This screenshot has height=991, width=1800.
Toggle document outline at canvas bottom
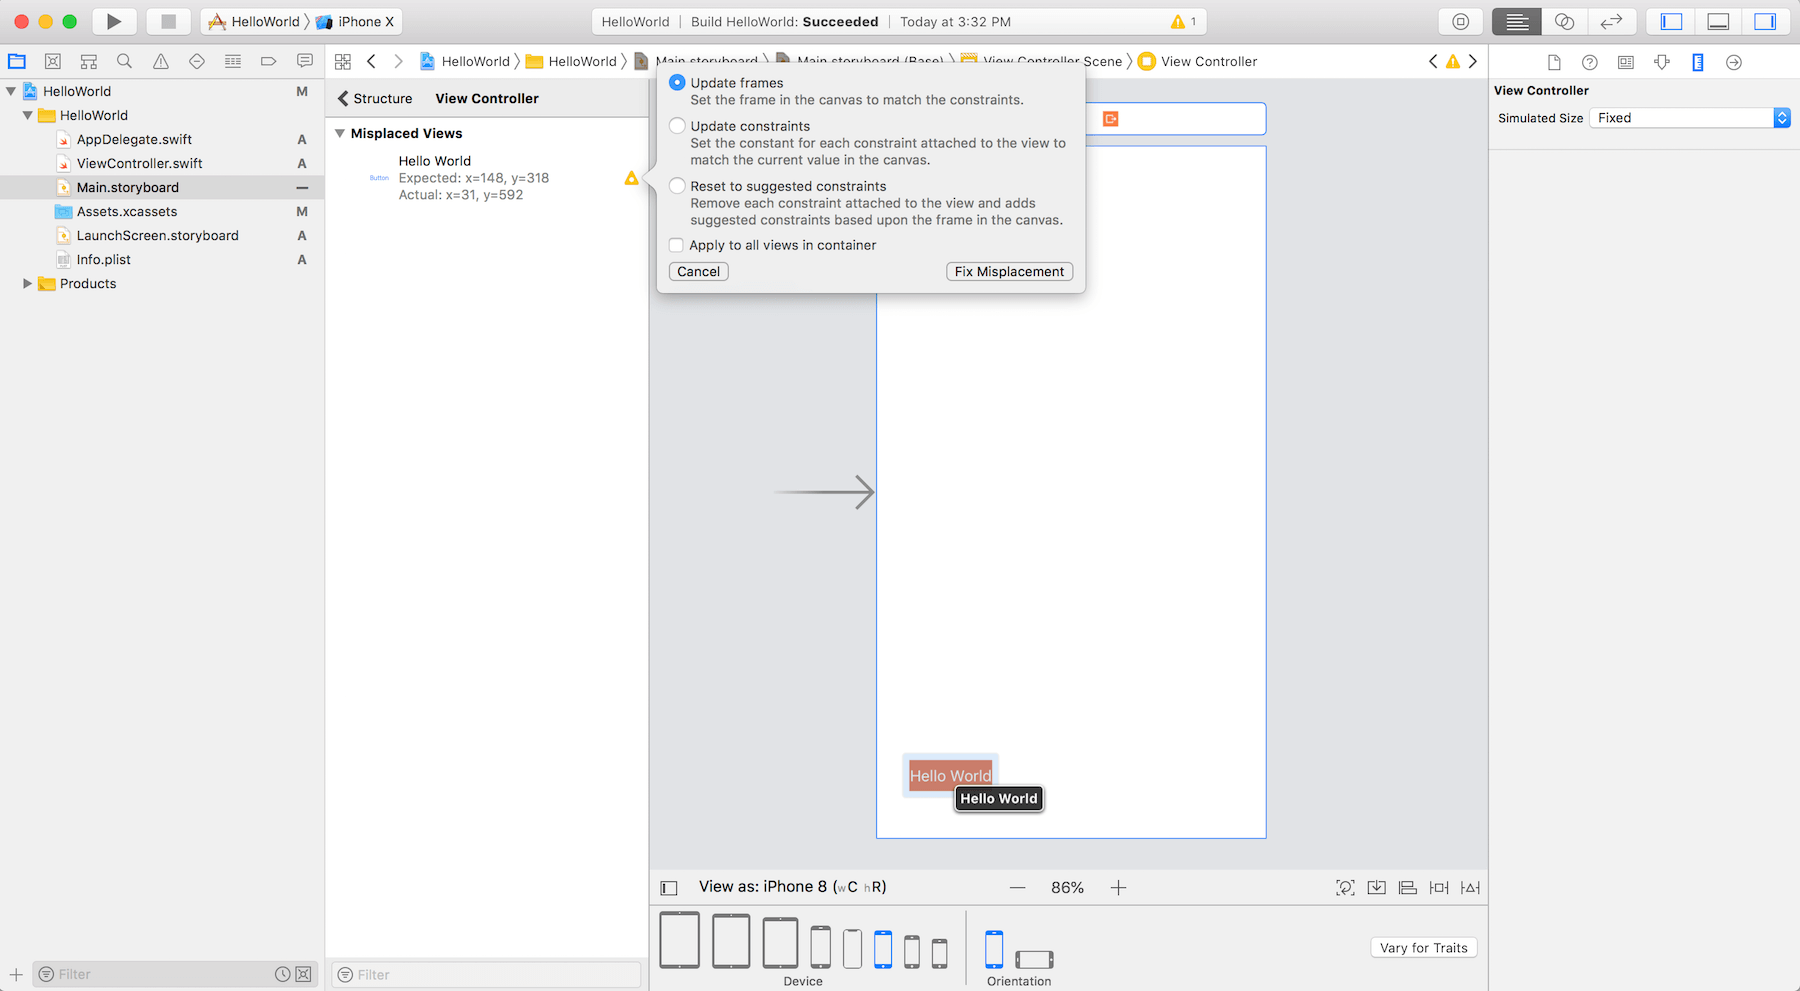(669, 888)
